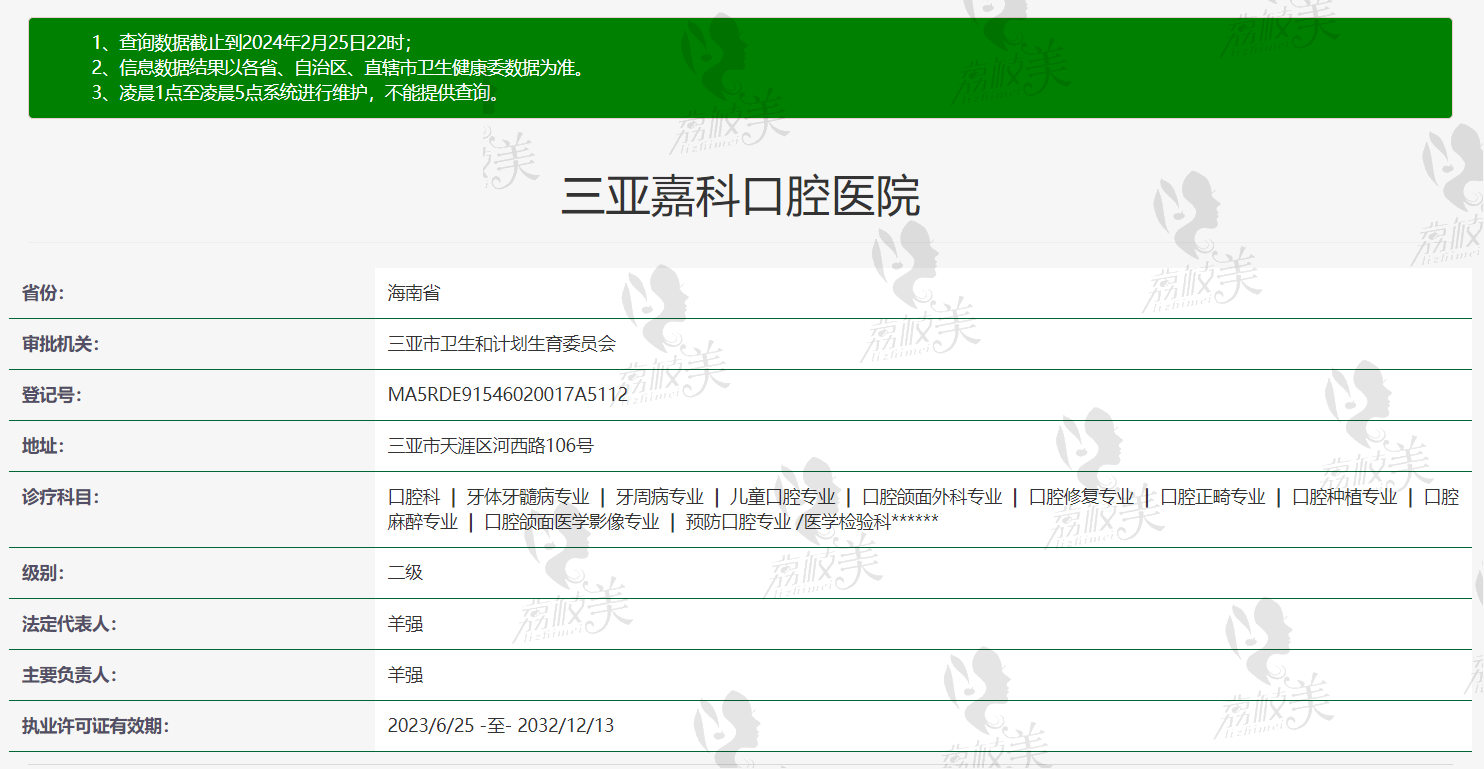Click the value 海南省
This screenshot has height=769, width=1484.
pyautogui.click(x=414, y=293)
